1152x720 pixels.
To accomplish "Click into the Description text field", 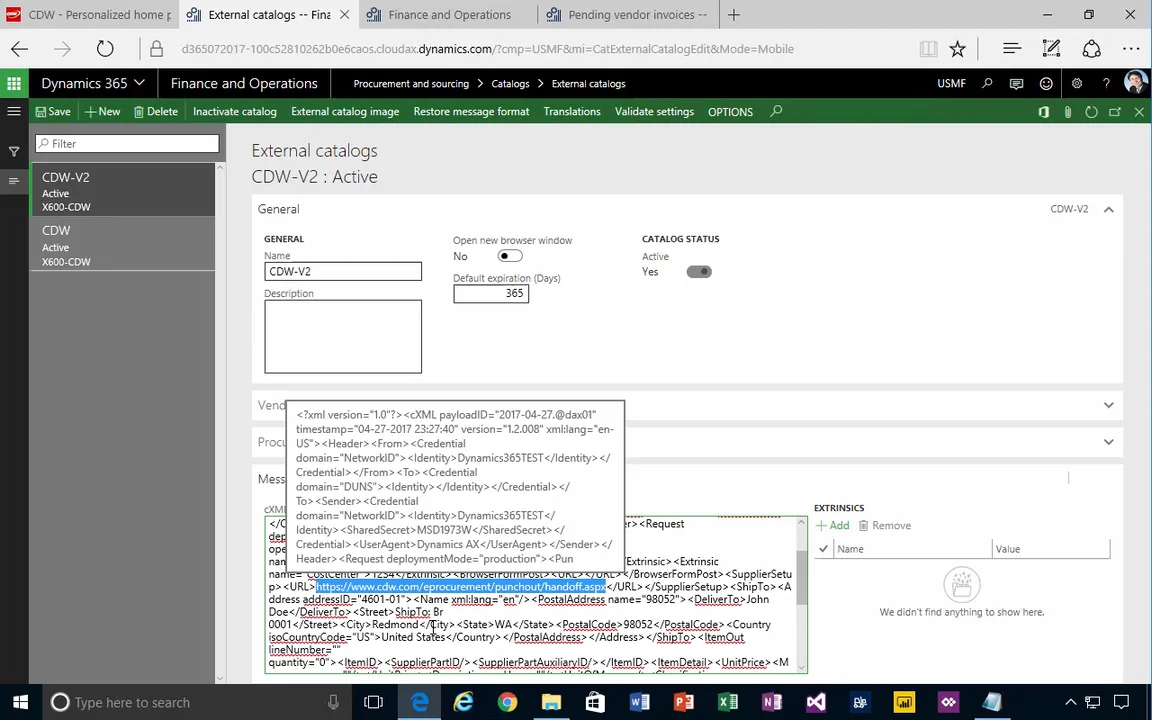I will click(342, 336).
